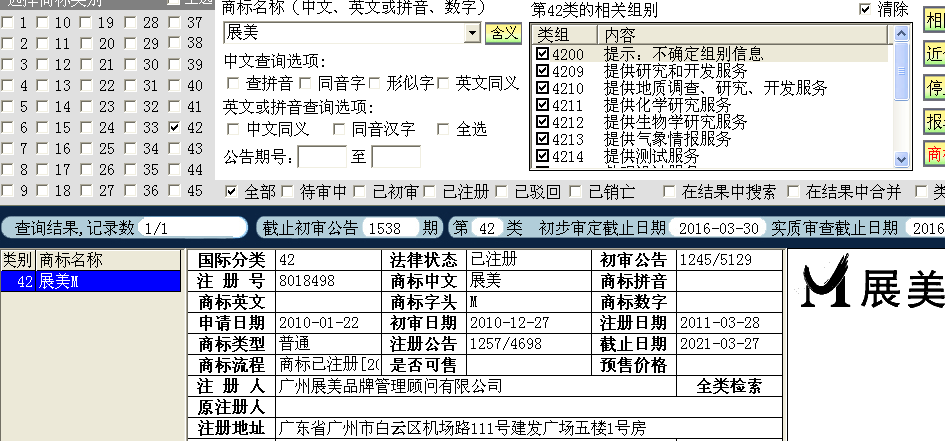Click 商标流程 status cell
Viewport: 945px width, 441px height.
330,365
